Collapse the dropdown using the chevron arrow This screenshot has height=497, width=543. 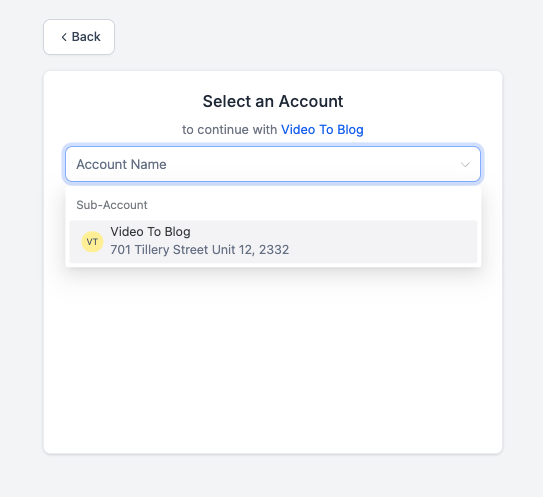(x=465, y=165)
